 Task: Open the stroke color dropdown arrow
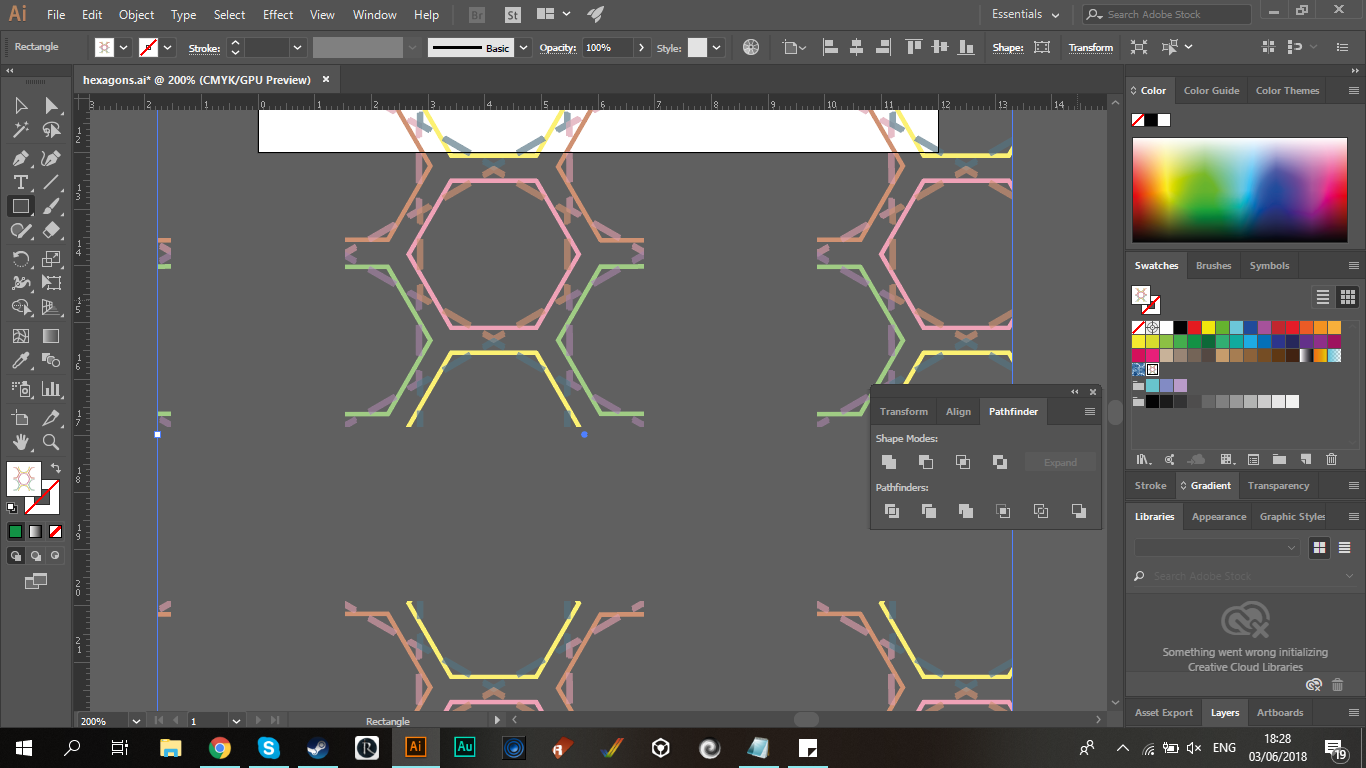pyautogui.click(x=167, y=47)
